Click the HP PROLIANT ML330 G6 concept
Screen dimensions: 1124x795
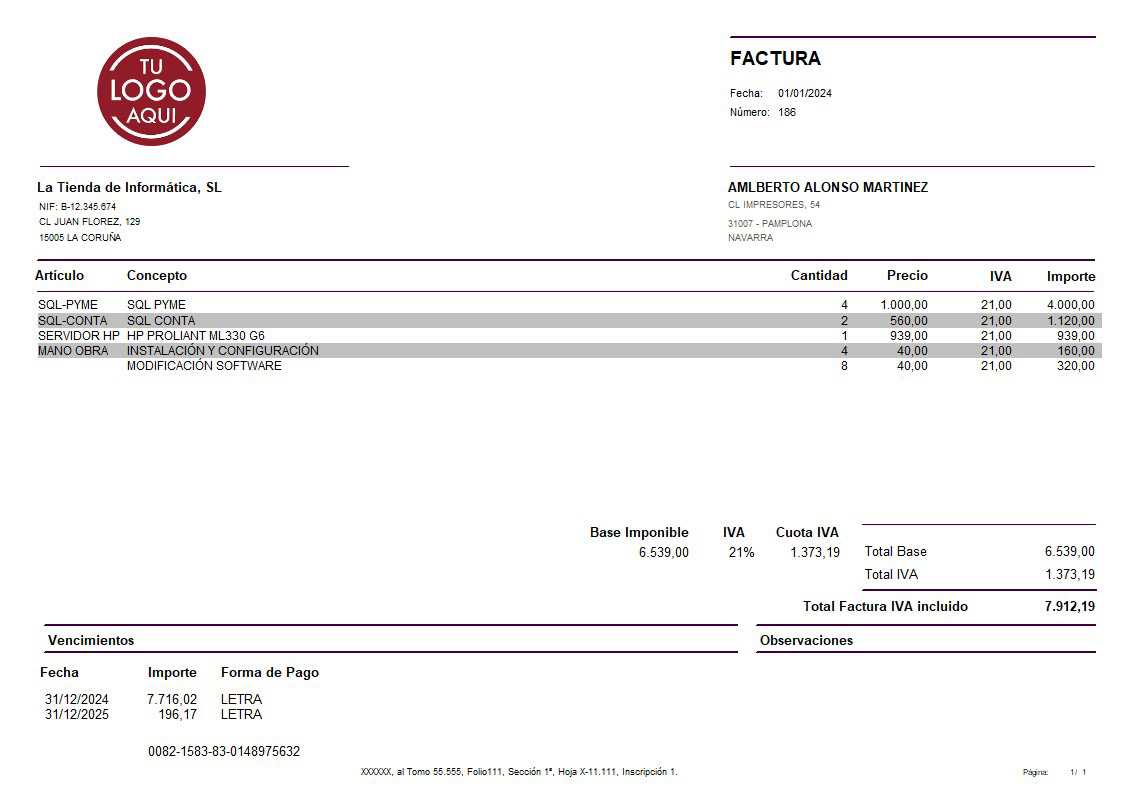[195, 336]
